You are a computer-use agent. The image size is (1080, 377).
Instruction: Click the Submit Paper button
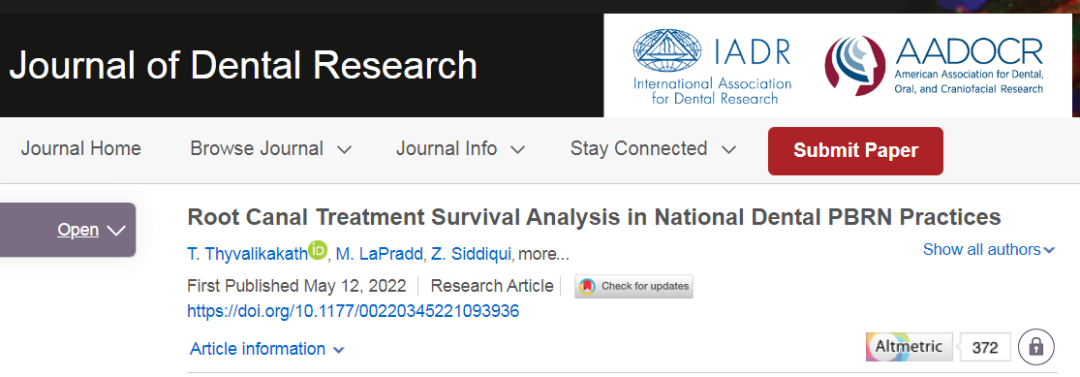coord(855,151)
